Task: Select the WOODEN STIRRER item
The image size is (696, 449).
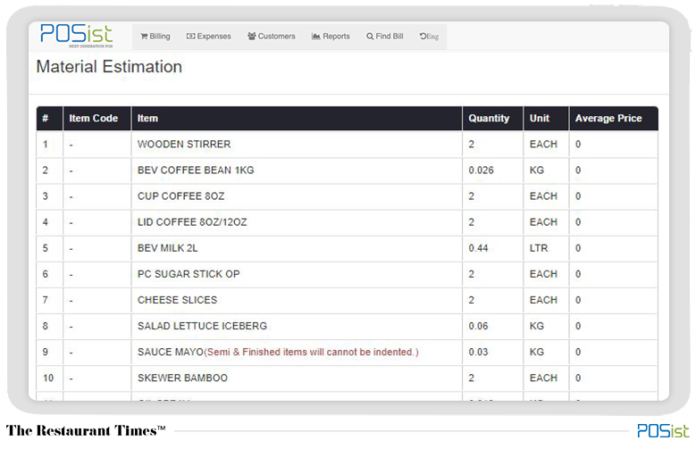Action: pyautogui.click(x=184, y=144)
